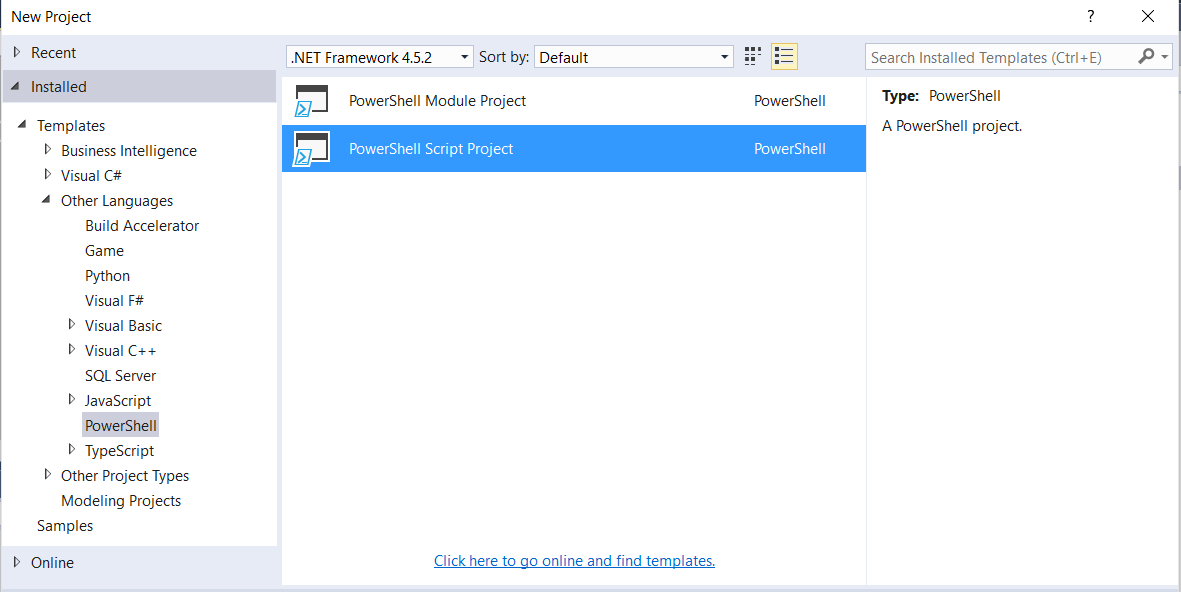This screenshot has width=1181, height=592.
Task: Select PowerShell in the templates tree
Action: pos(120,424)
